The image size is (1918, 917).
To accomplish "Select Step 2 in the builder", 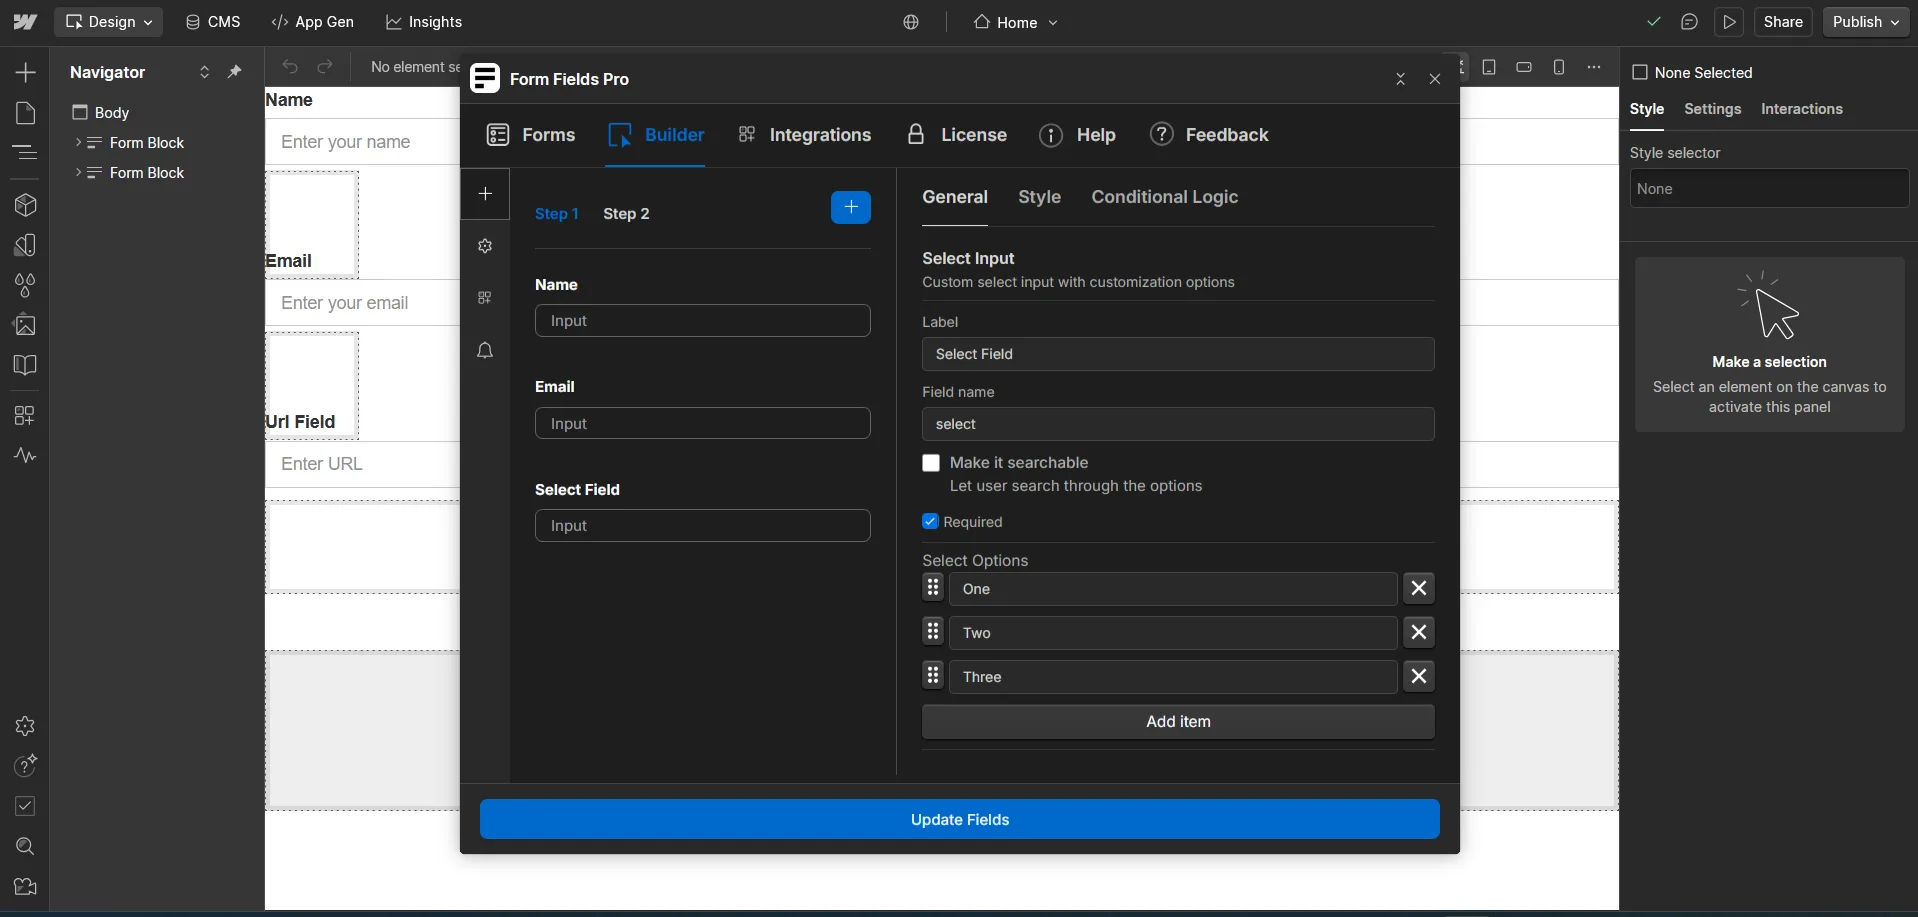I will tap(626, 214).
